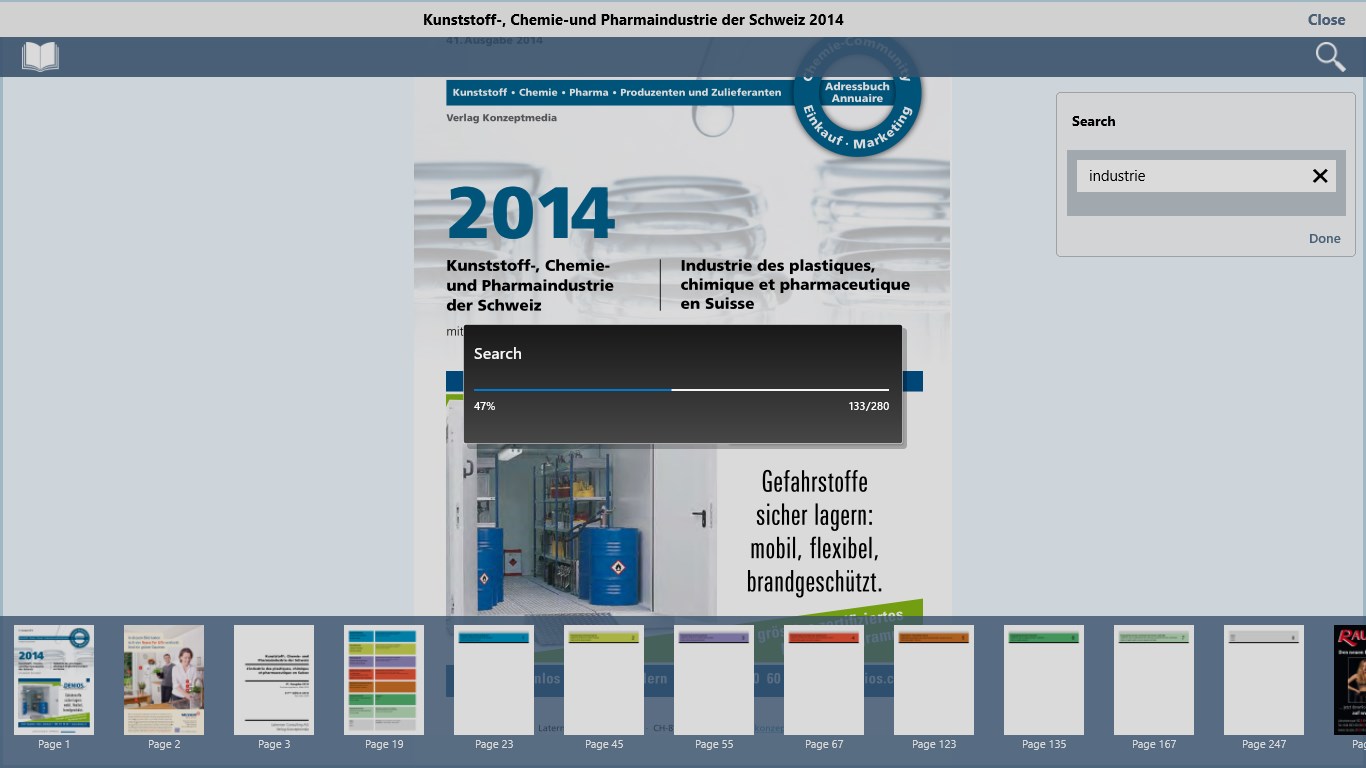Click the 'Gefahrstoffe sicher lagern' ad text
Screen dimensions: 1366x768
(x=814, y=531)
